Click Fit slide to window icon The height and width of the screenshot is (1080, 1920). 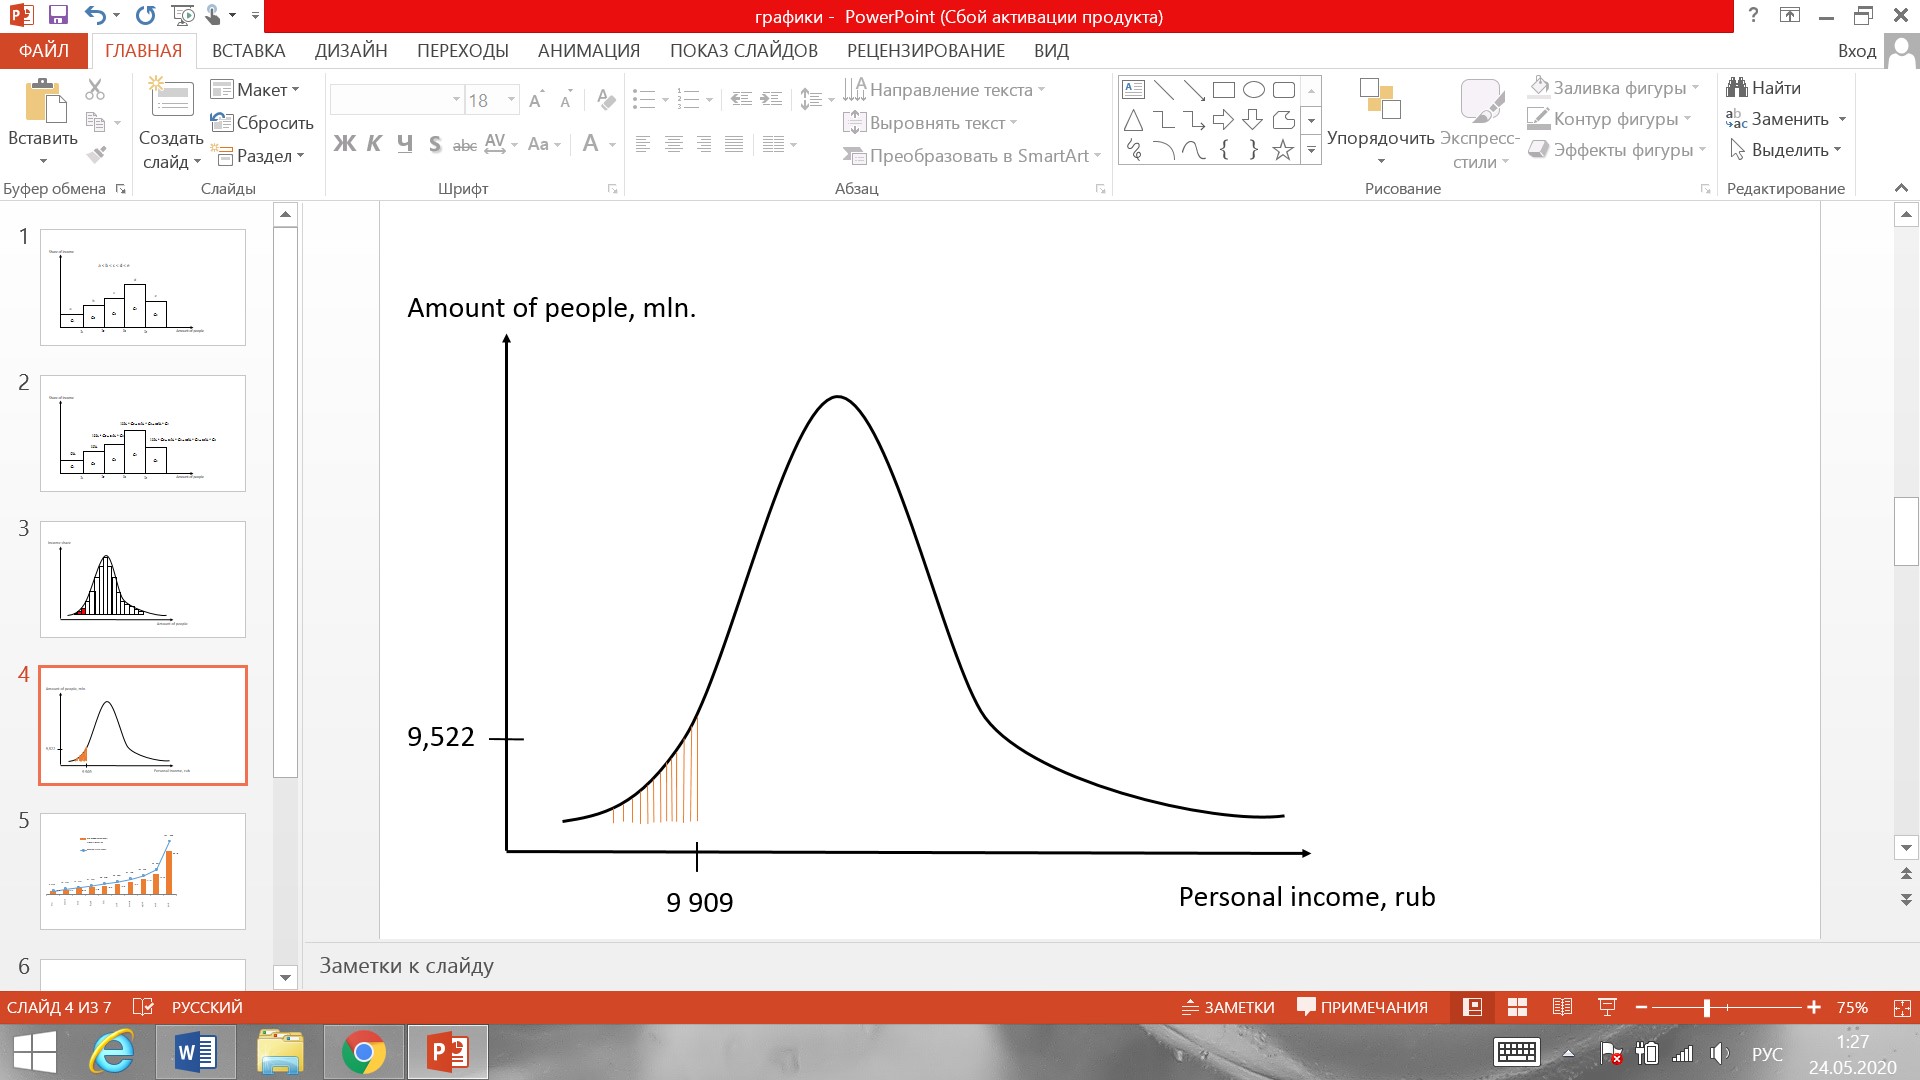click(1901, 1007)
